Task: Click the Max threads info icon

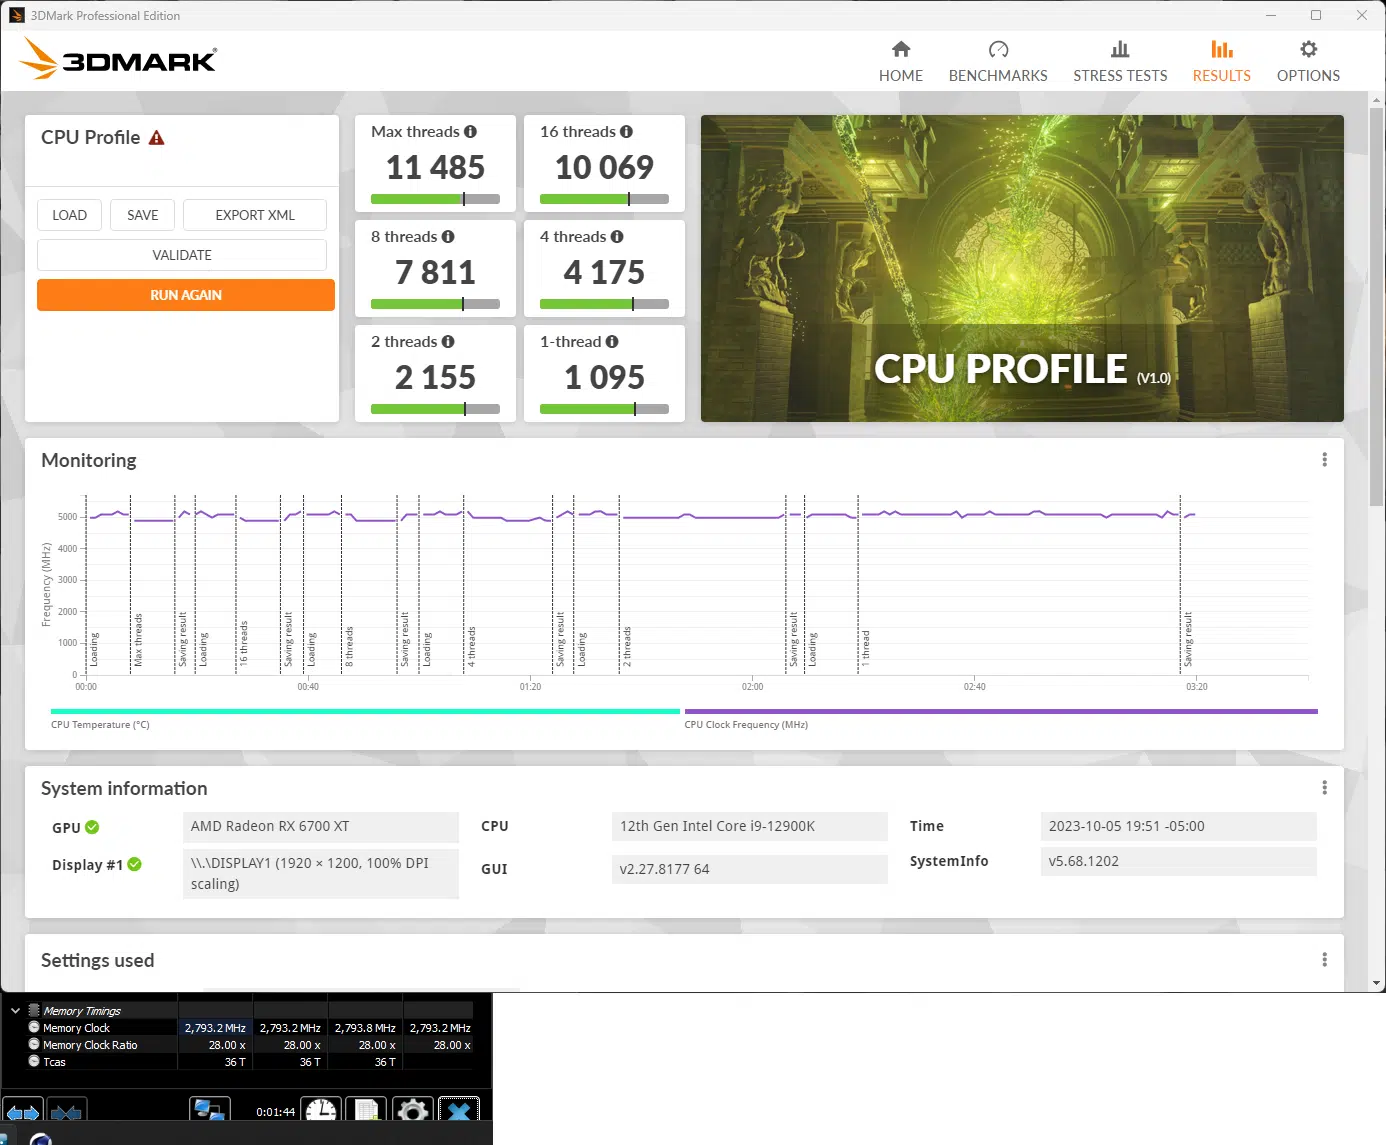Action: (470, 132)
